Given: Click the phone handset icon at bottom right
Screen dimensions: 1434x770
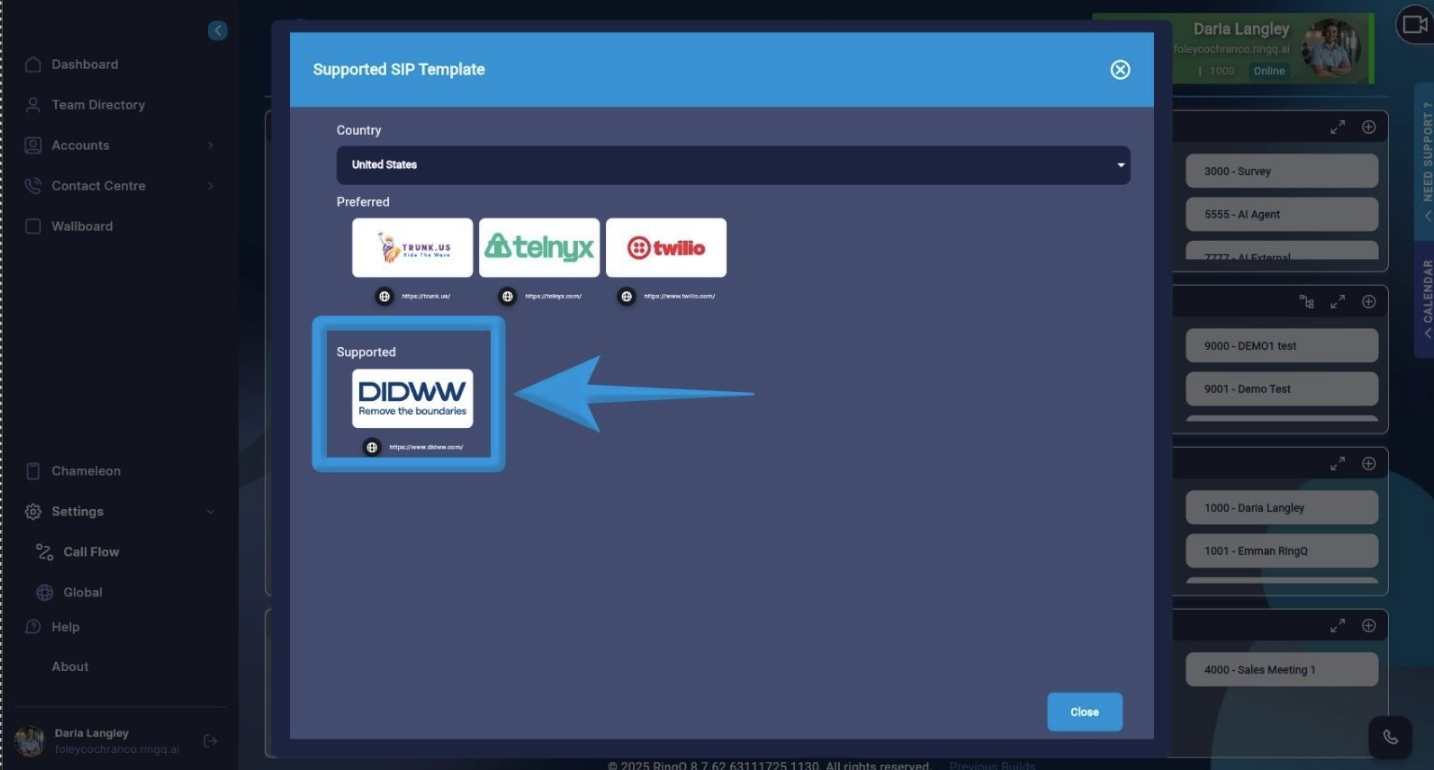Looking at the screenshot, I should (1391, 736).
